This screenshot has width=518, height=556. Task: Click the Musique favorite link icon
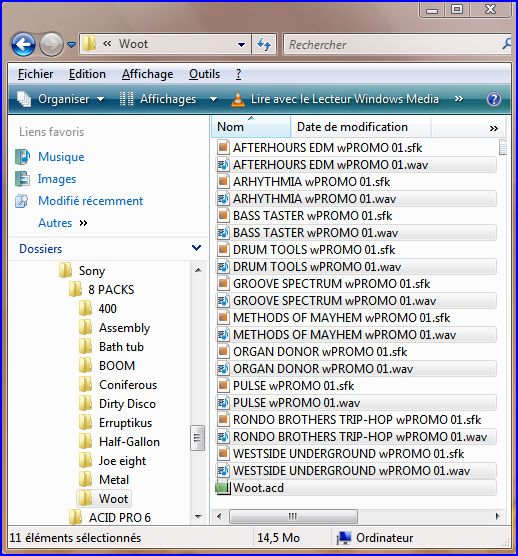22,157
